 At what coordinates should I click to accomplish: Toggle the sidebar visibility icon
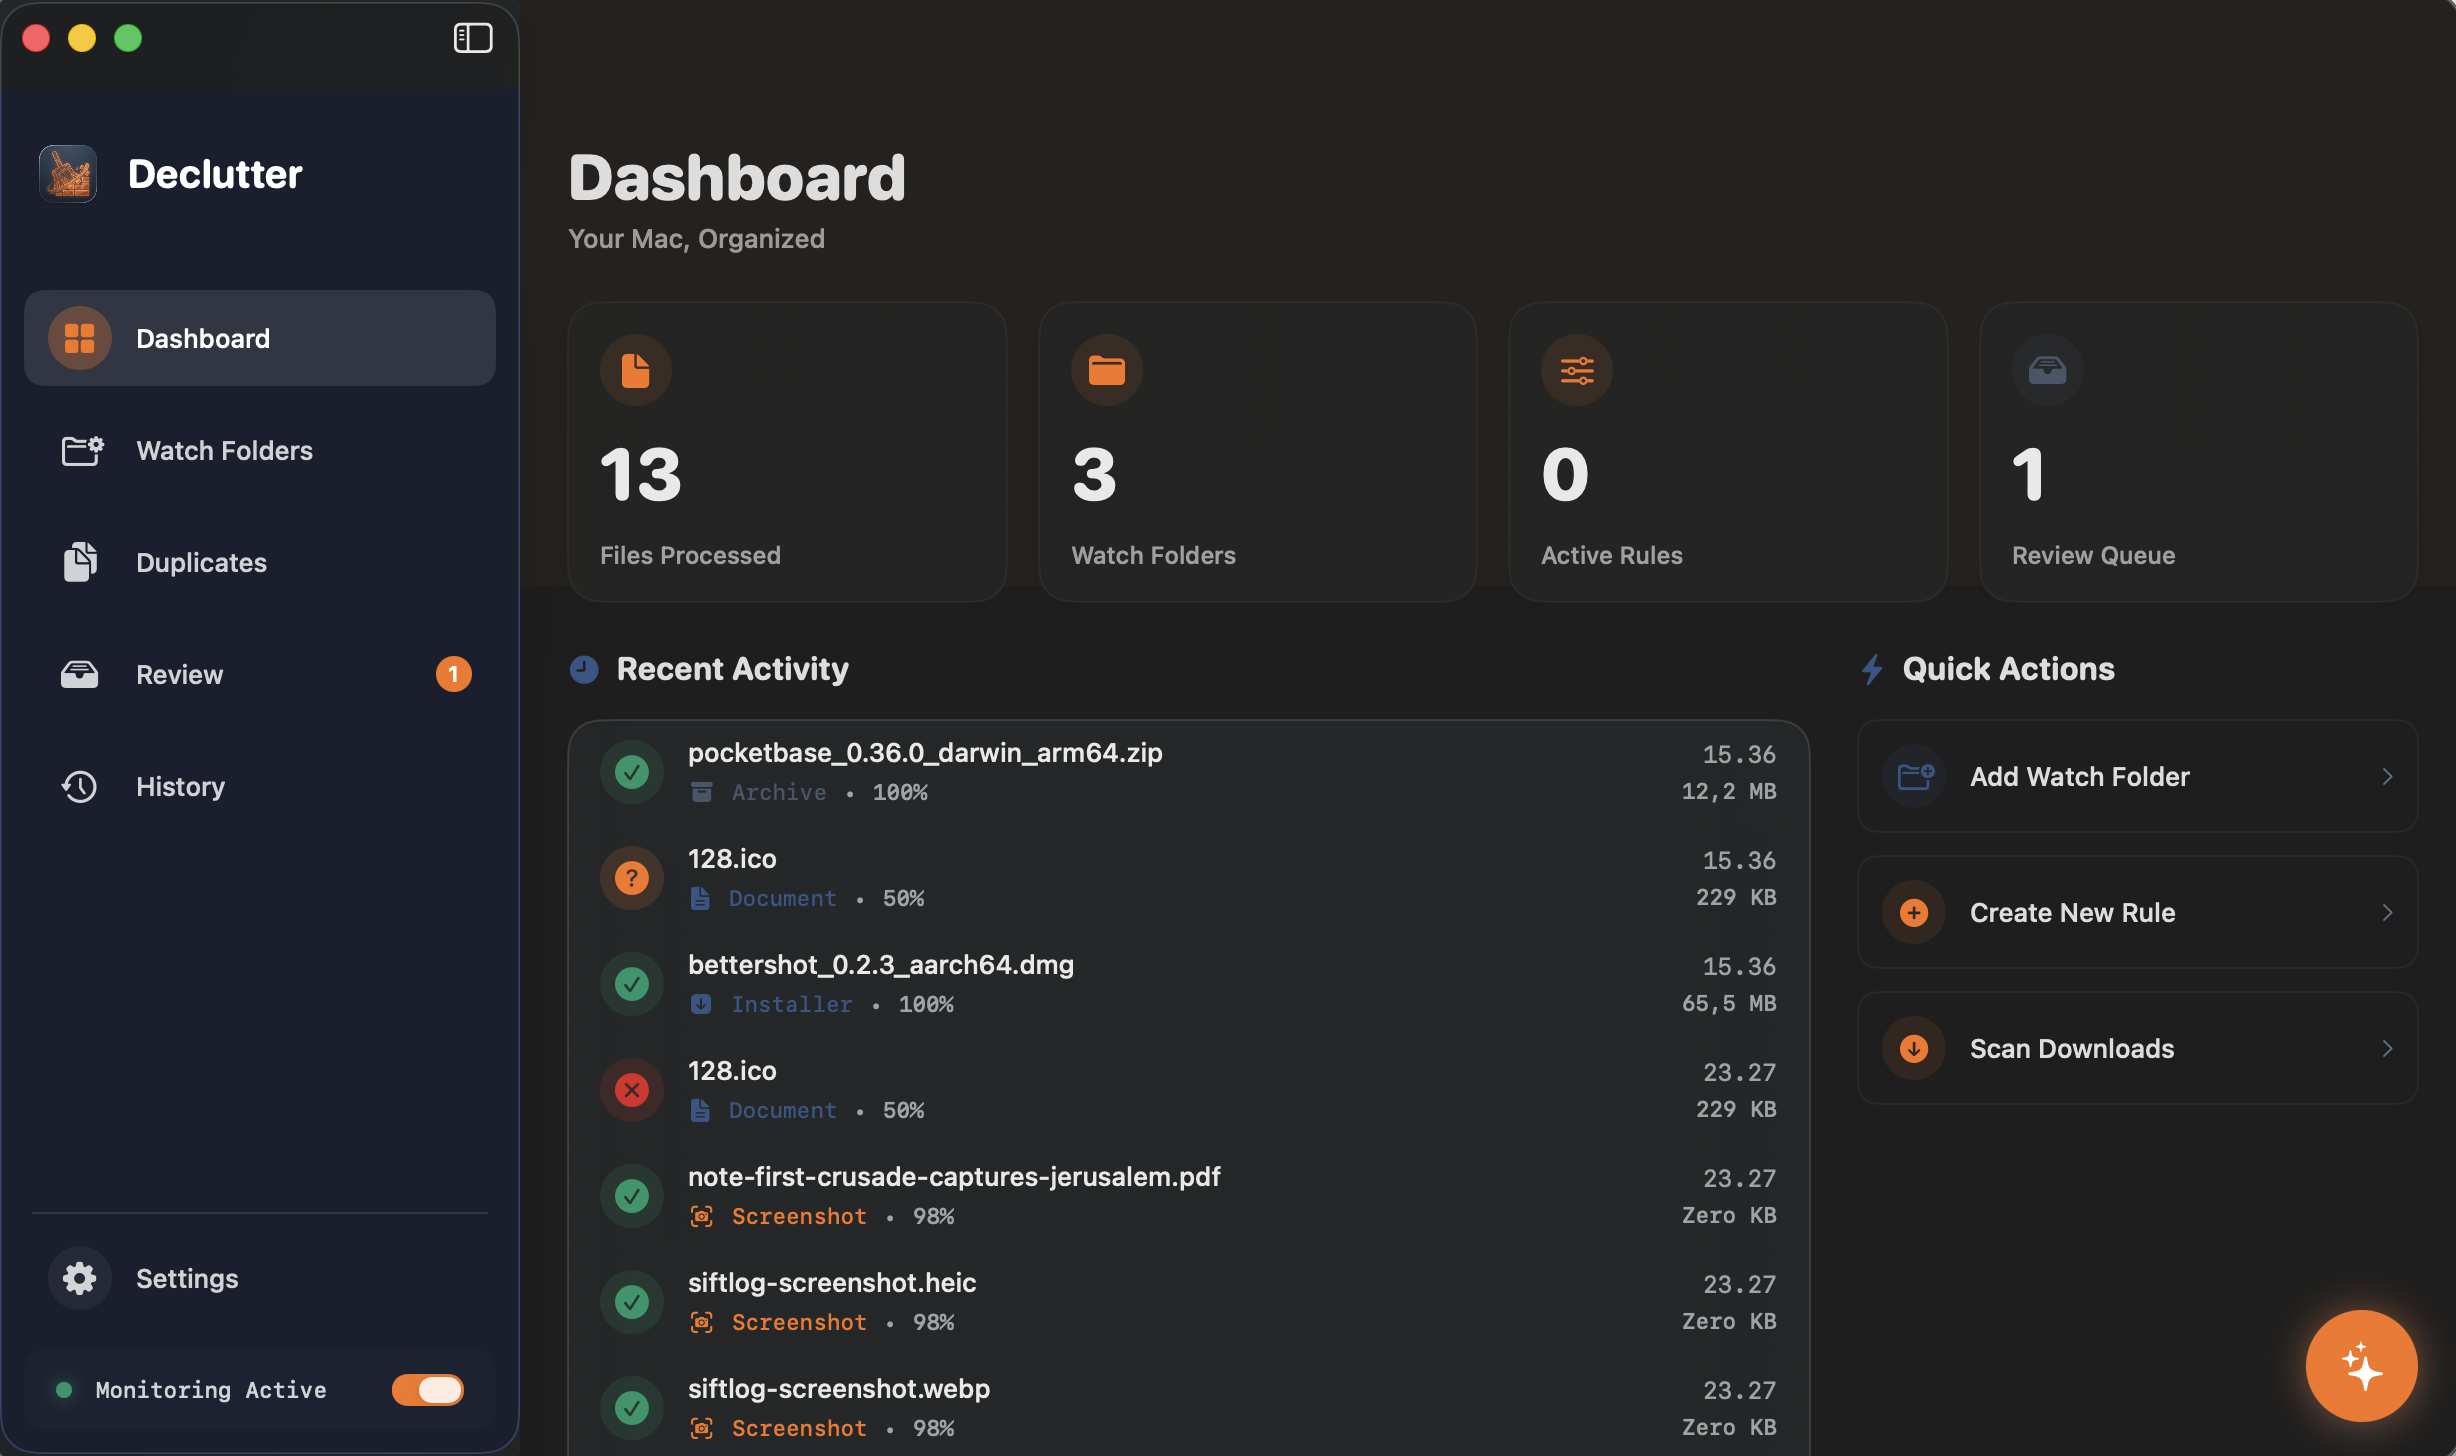(x=472, y=38)
